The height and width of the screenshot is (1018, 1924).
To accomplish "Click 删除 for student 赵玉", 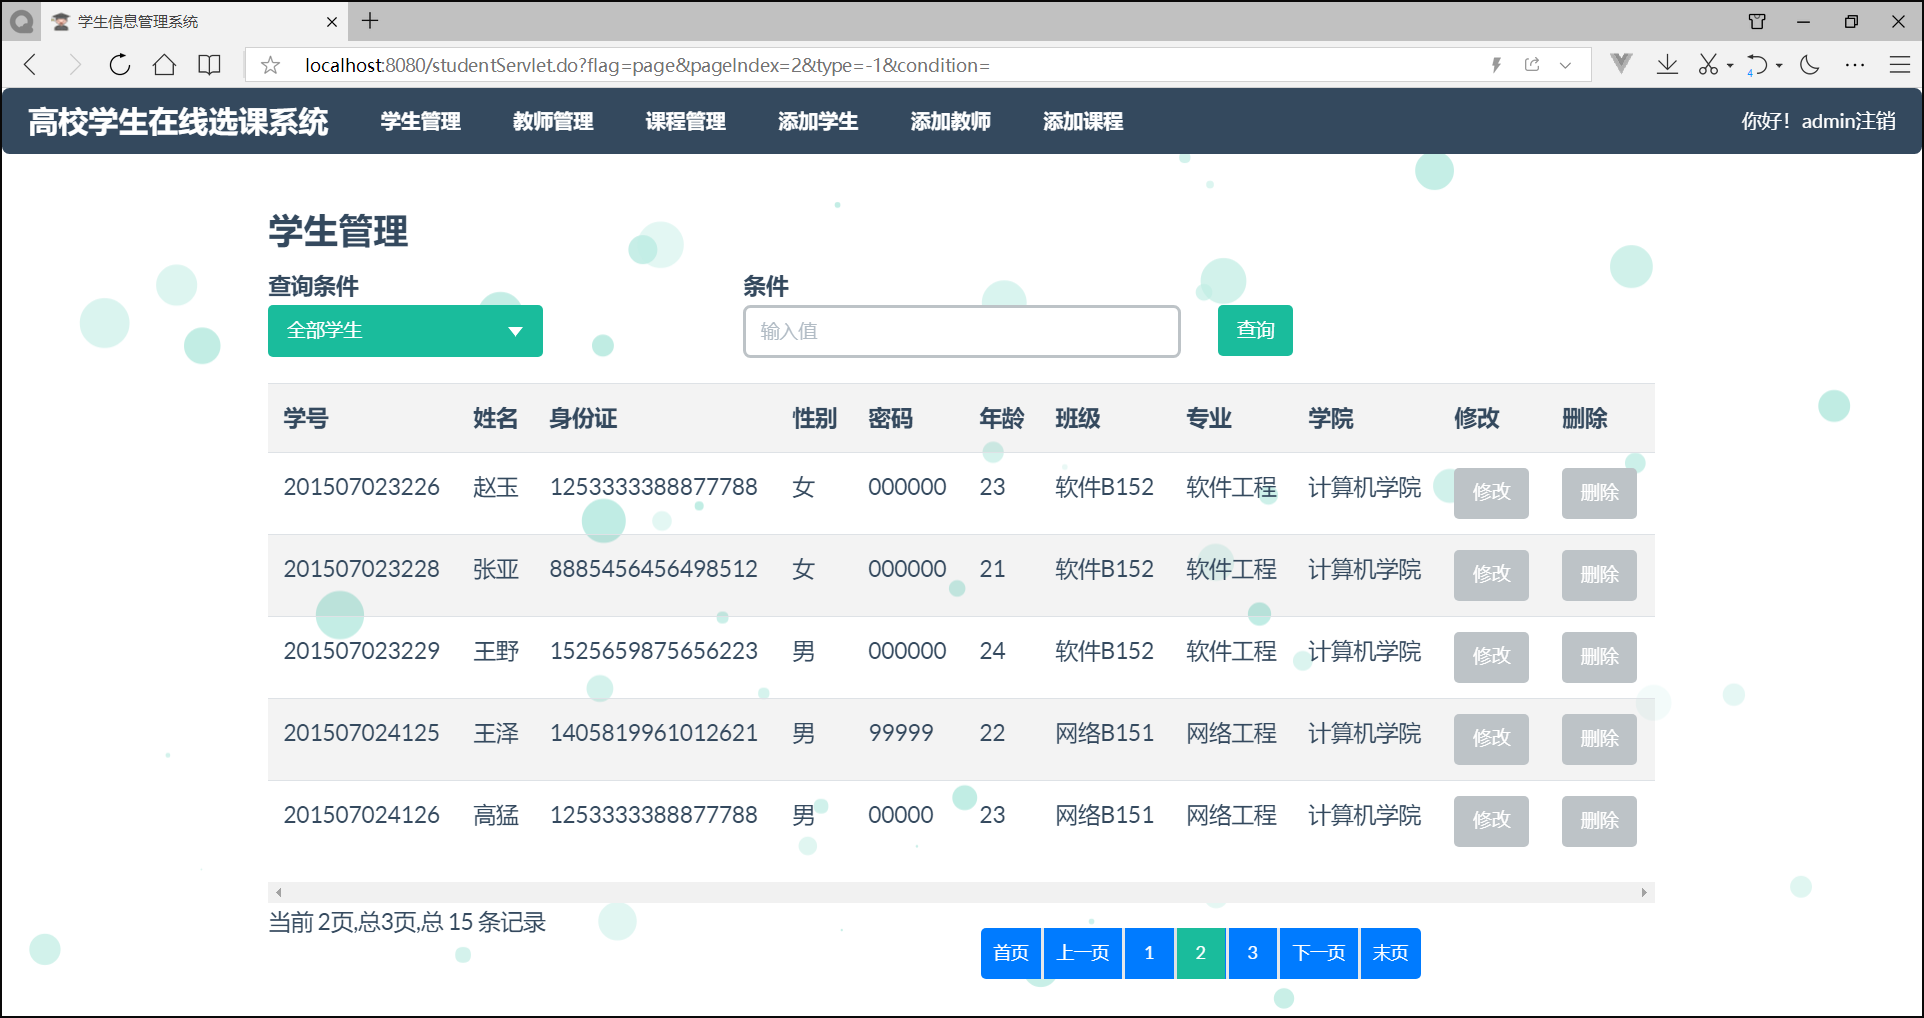I will click(1599, 493).
